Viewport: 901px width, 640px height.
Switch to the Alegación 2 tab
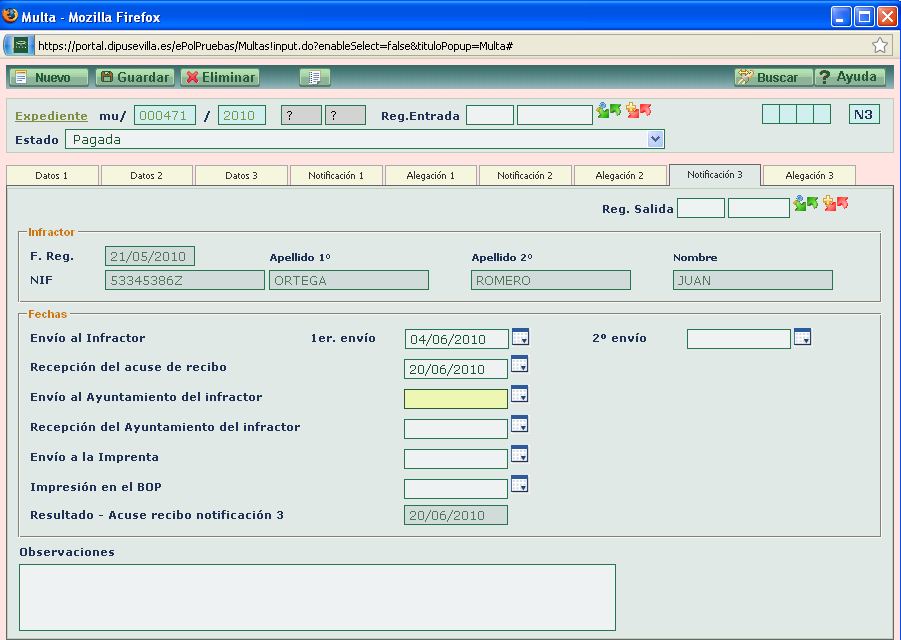(x=619, y=174)
